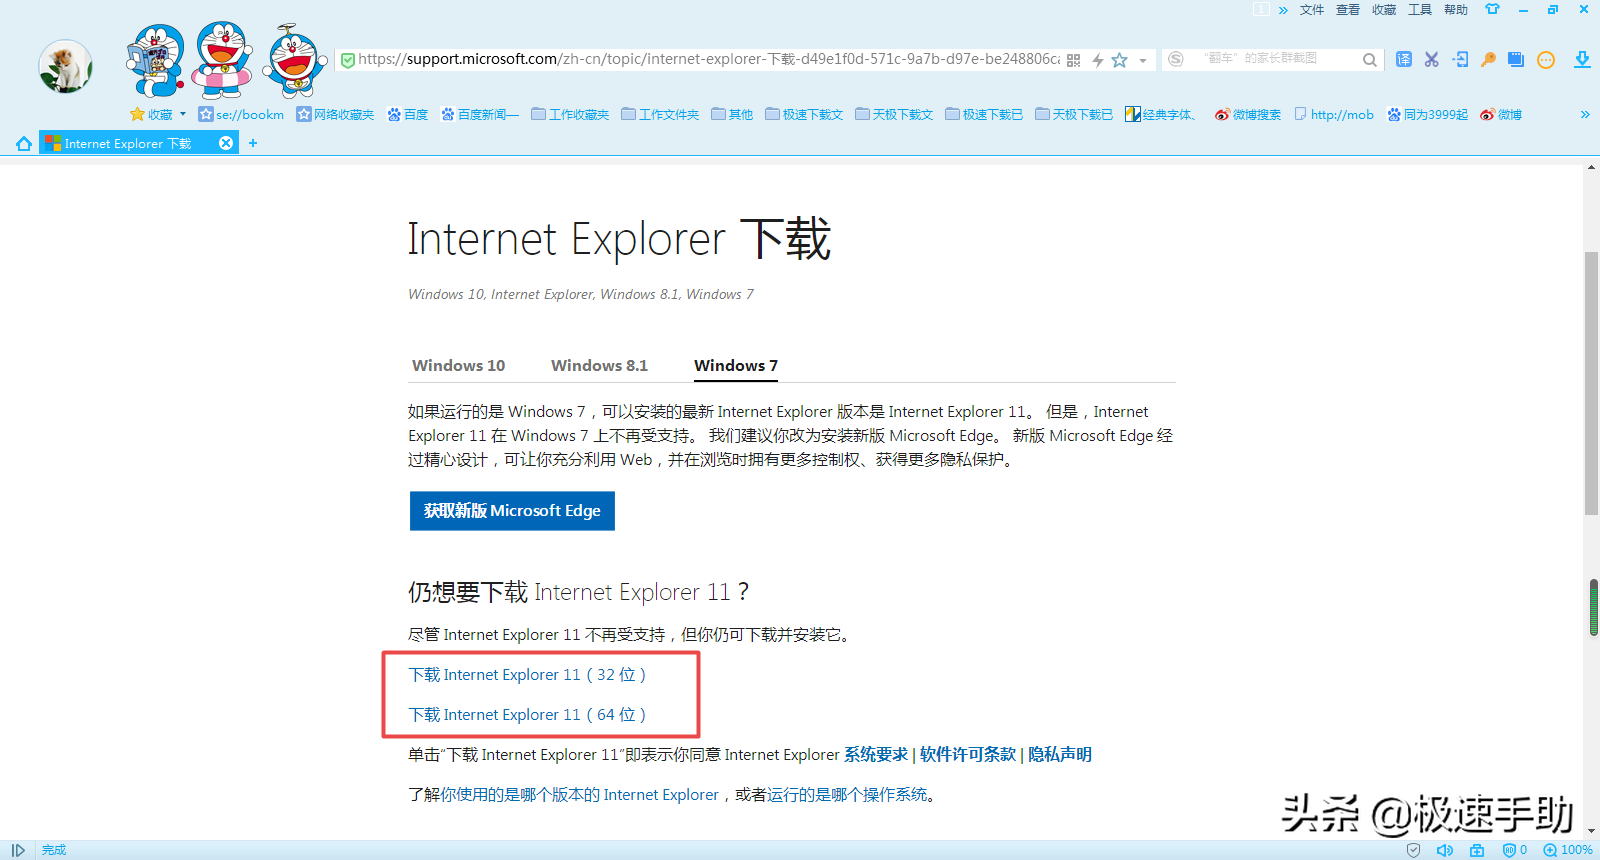Click the magnifier search button
The height and width of the screenshot is (860, 1600).
click(1369, 60)
